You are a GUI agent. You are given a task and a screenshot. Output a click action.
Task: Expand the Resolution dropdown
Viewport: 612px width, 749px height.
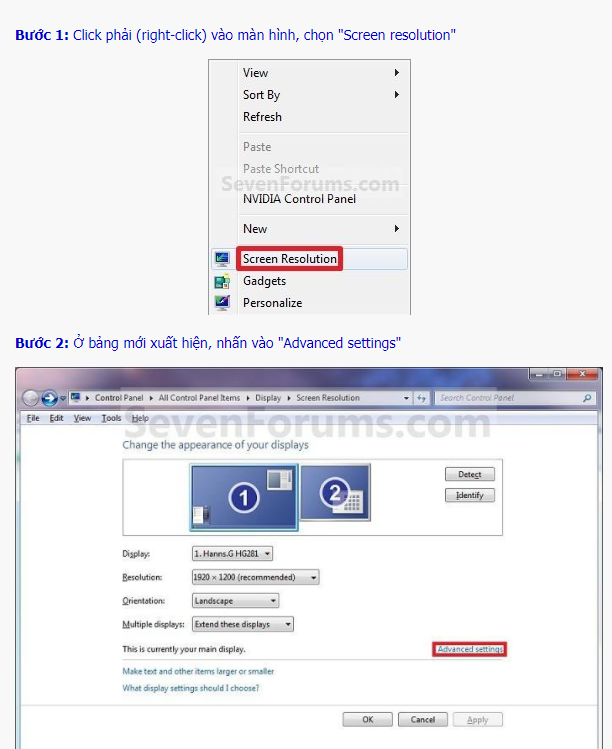tap(255, 577)
